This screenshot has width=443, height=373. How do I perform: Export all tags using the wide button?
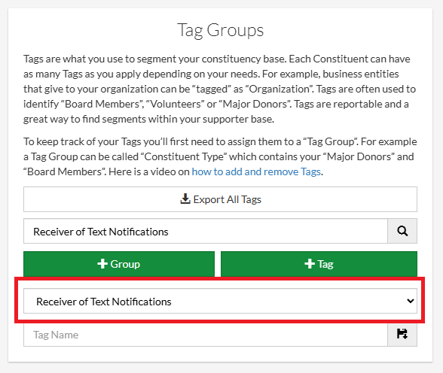point(220,199)
